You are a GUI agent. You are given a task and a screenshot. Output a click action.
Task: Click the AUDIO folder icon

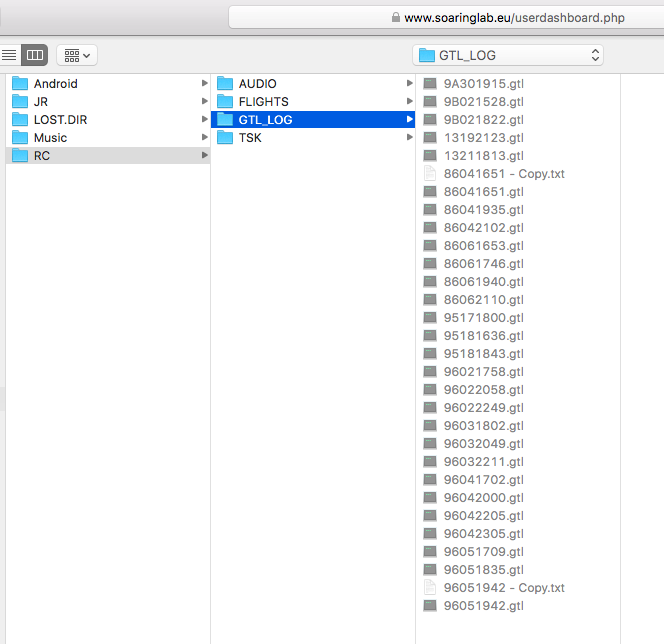225,84
